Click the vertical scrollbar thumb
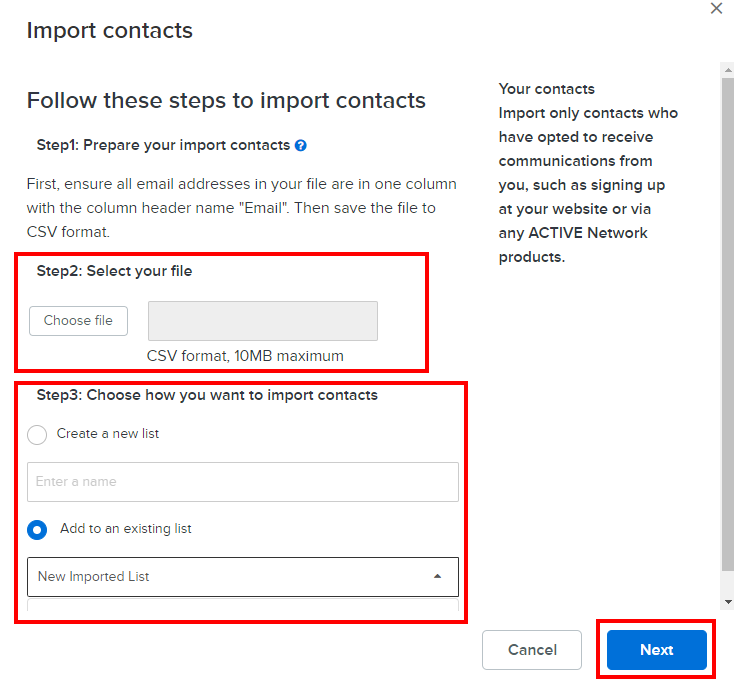Image resolution: width=734 pixels, height=680 pixels. [x=727, y=320]
